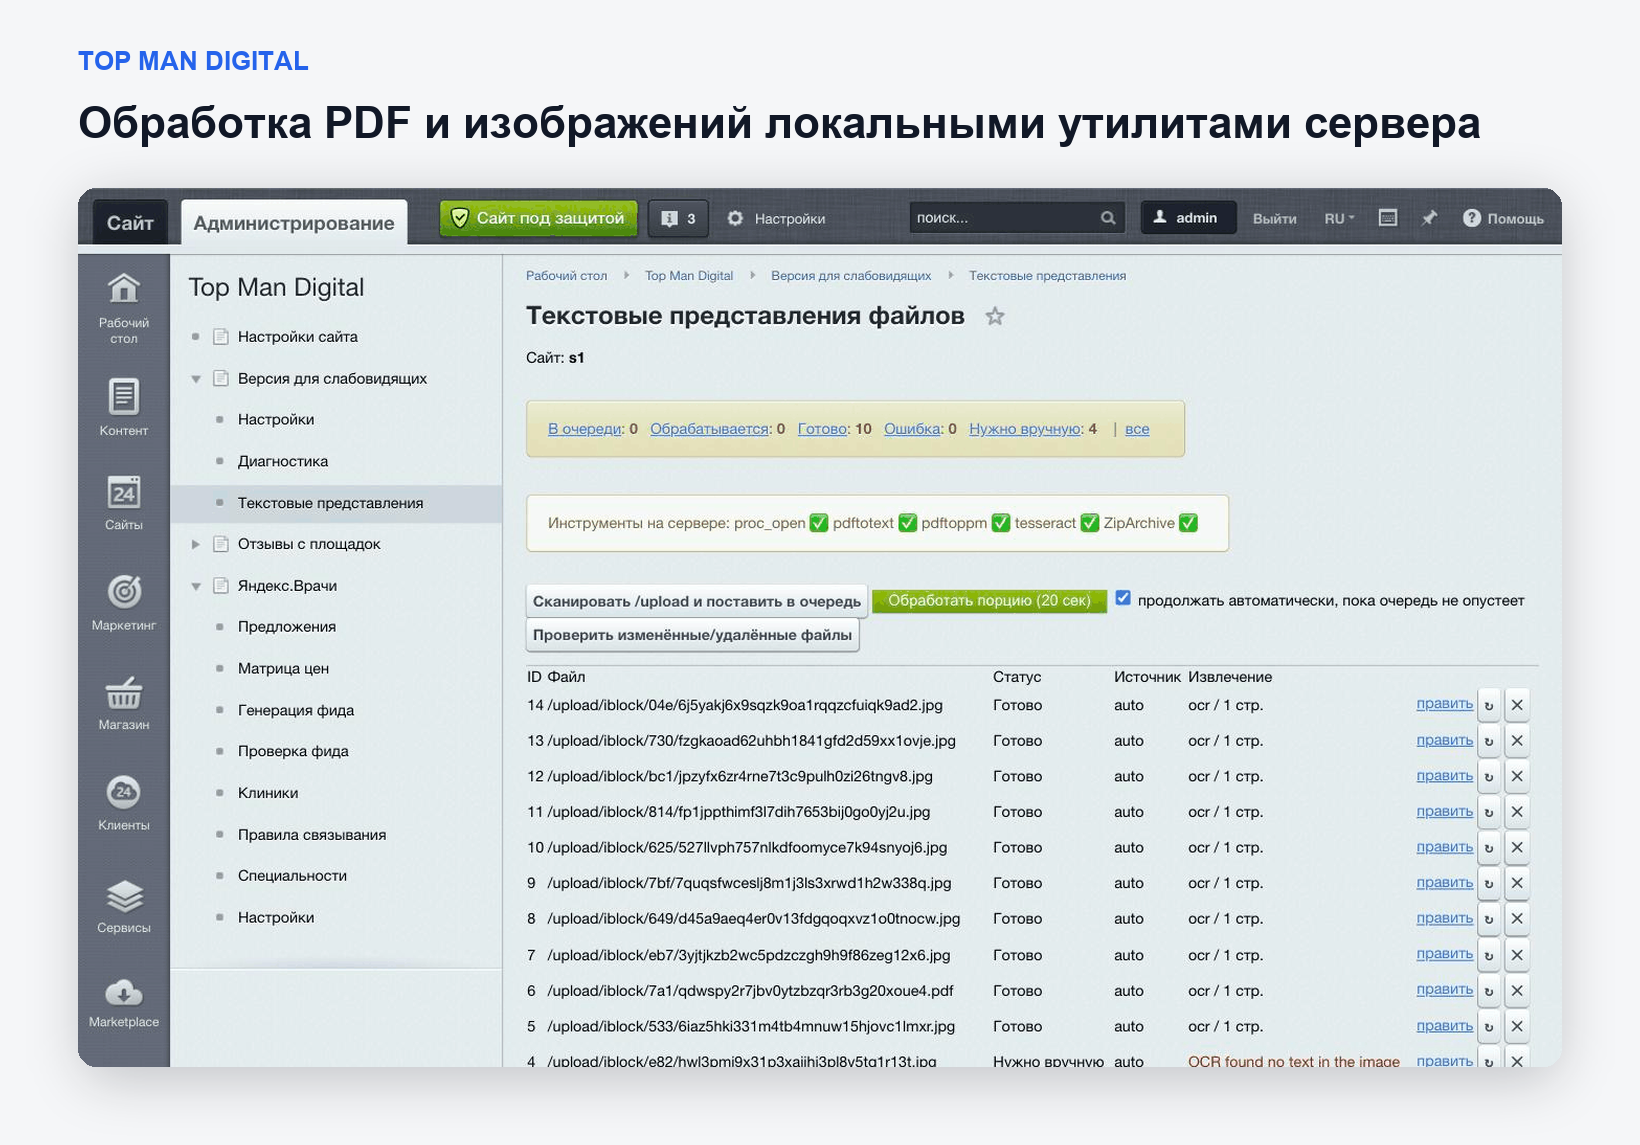Switch to the Администрирование tab
Image resolution: width=1640 pixels, height=1145 pixels.
[x=294, y=222]
